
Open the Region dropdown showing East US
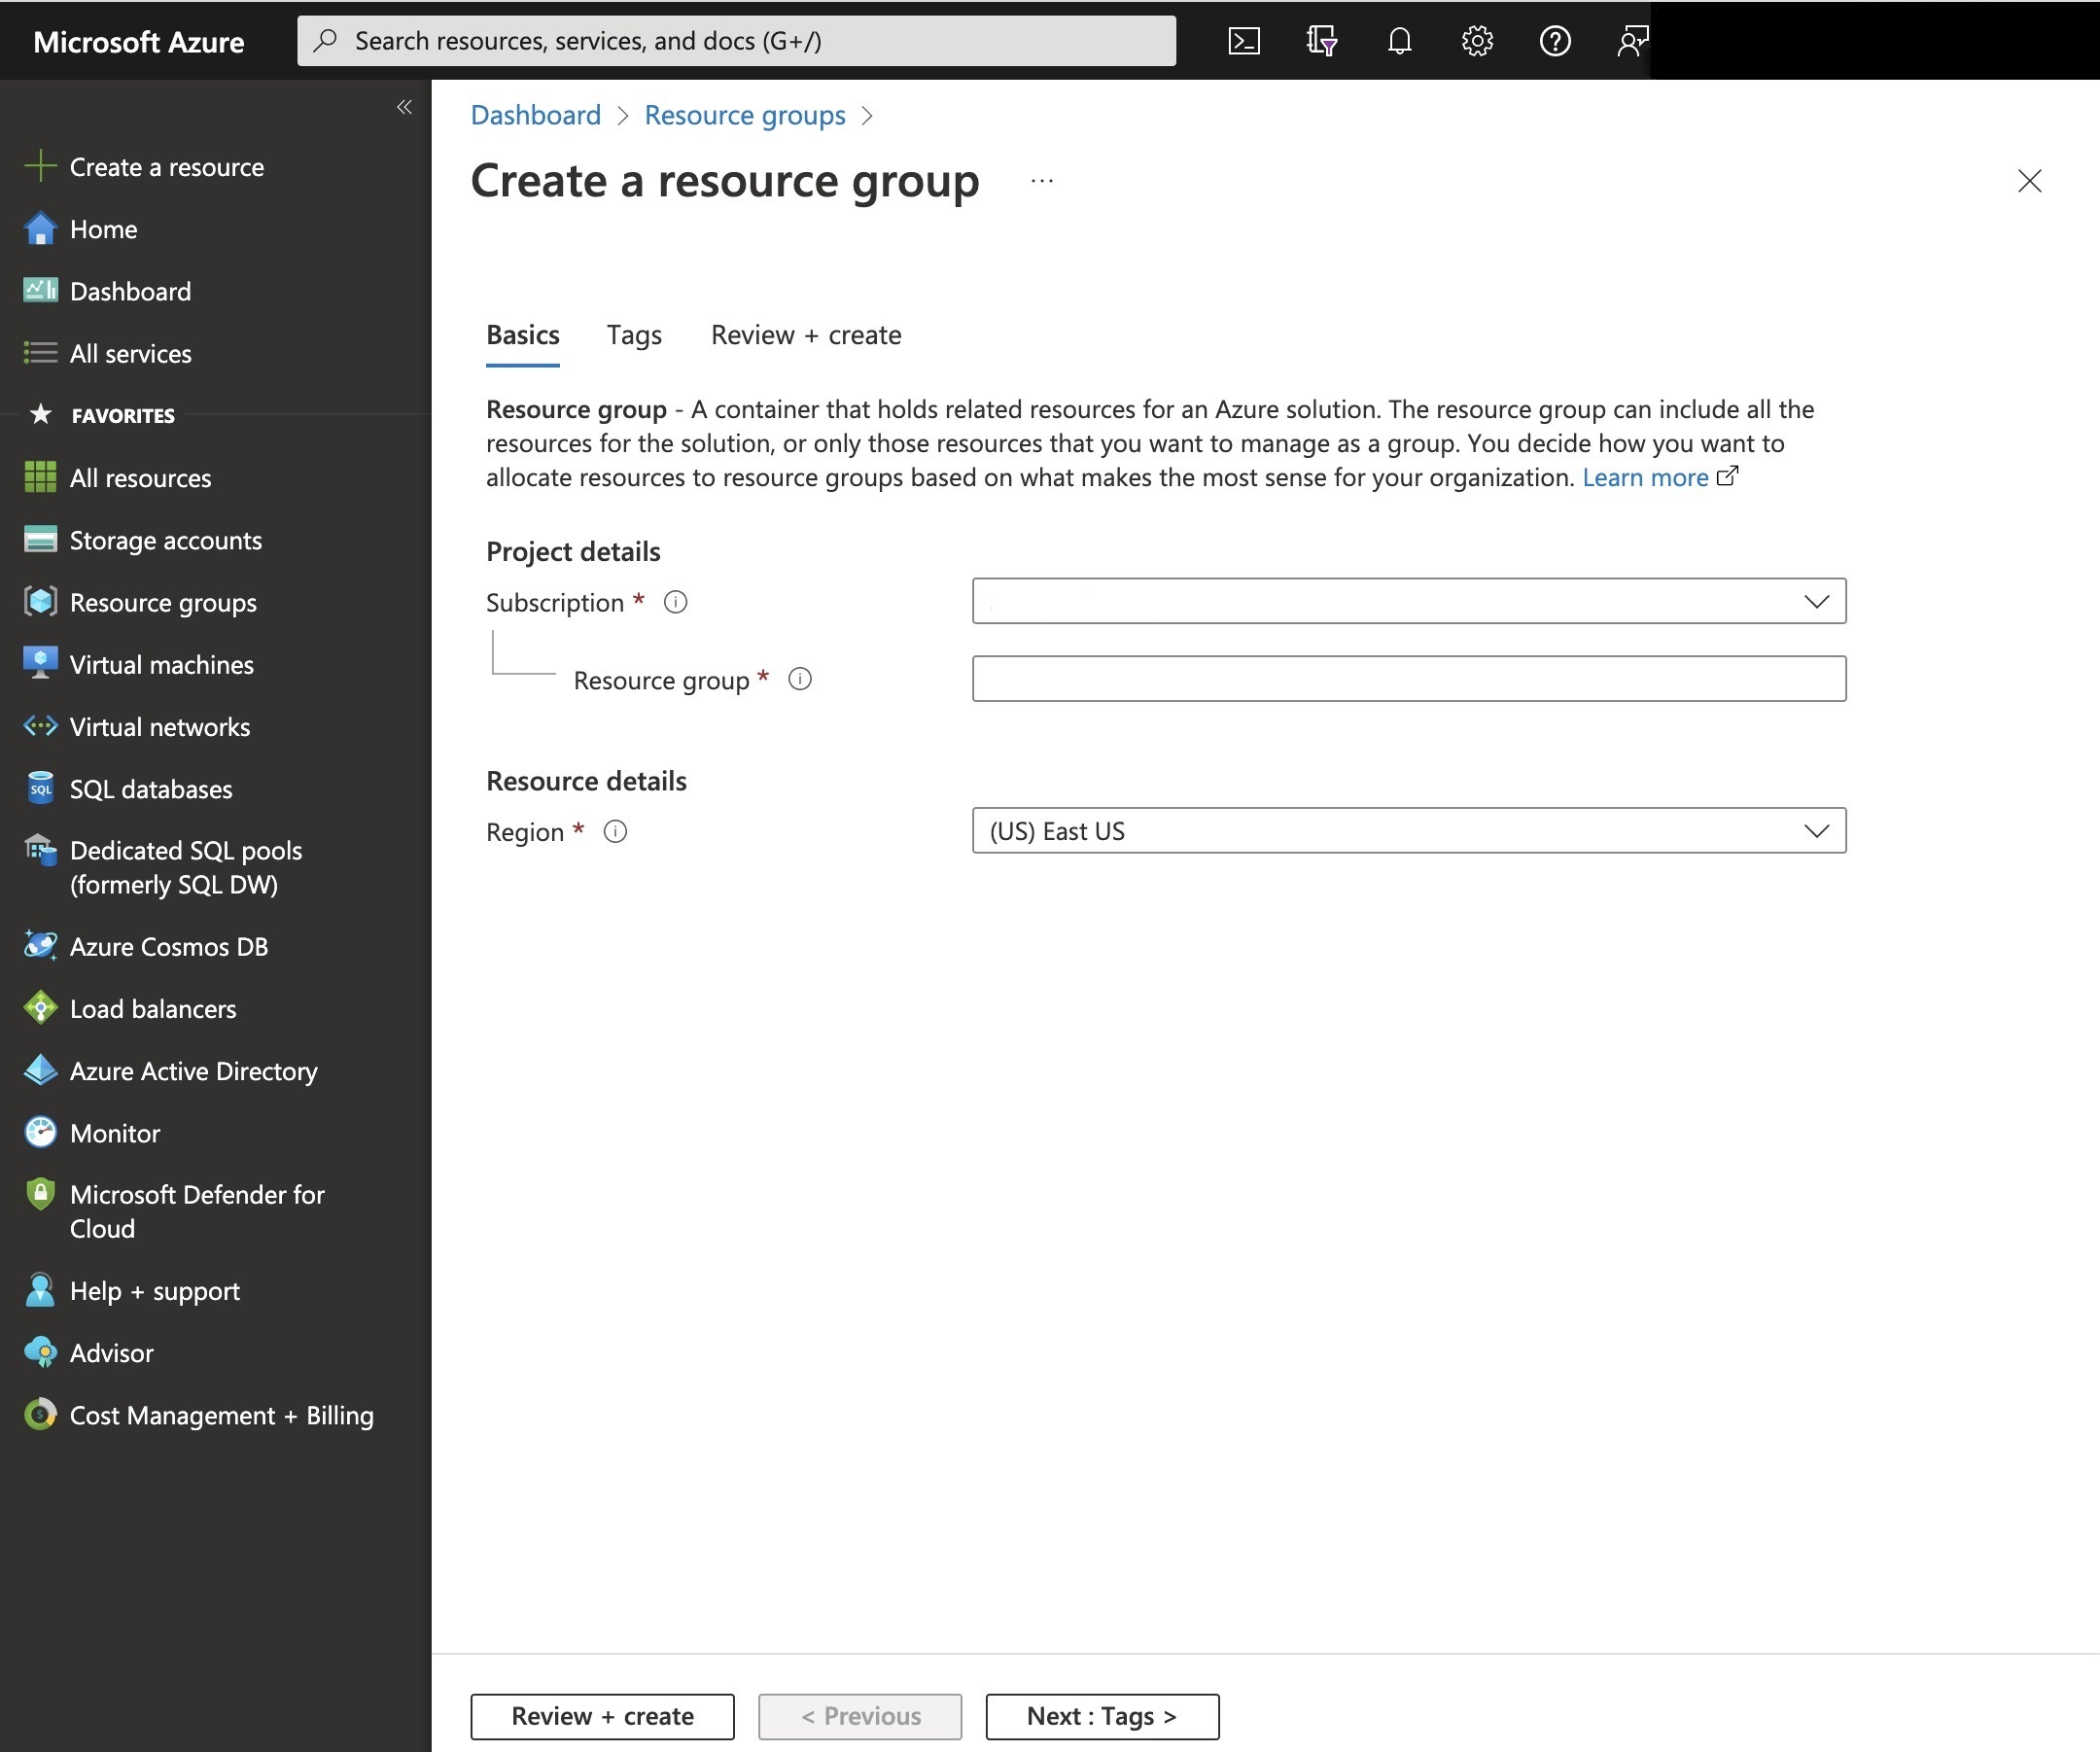pyautogui.click(x=1408, y=831)
